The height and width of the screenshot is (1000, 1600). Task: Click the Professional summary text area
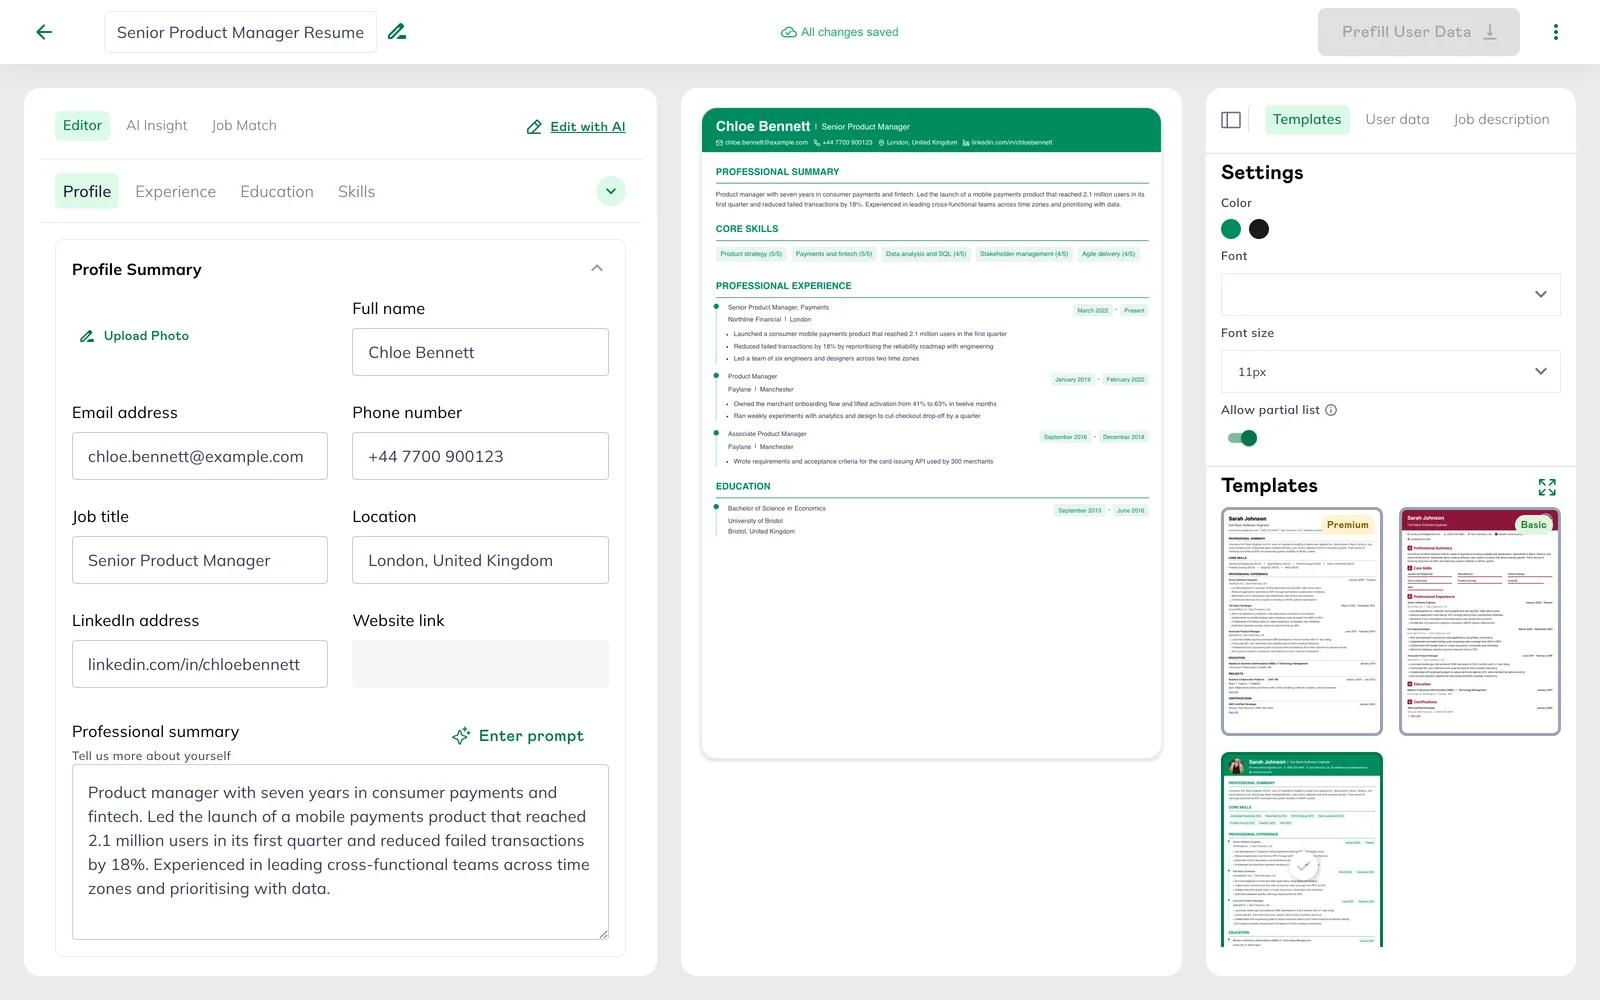[x=340, y=852]
